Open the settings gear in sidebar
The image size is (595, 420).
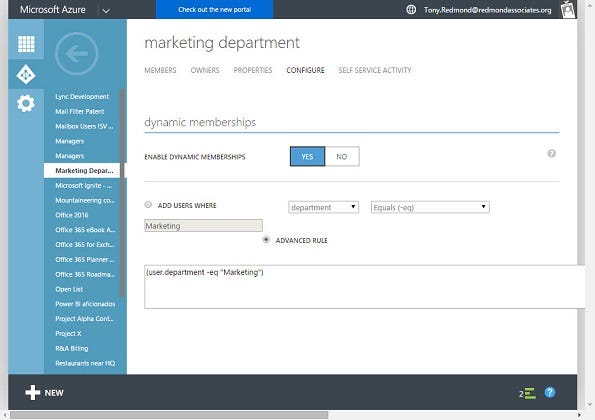click(26, 103)
